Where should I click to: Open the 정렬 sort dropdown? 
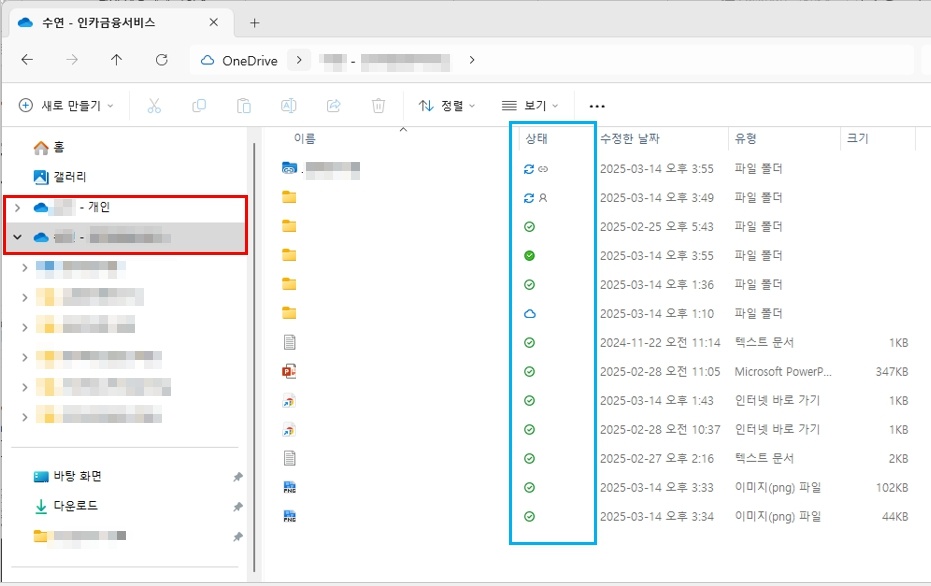446,106
